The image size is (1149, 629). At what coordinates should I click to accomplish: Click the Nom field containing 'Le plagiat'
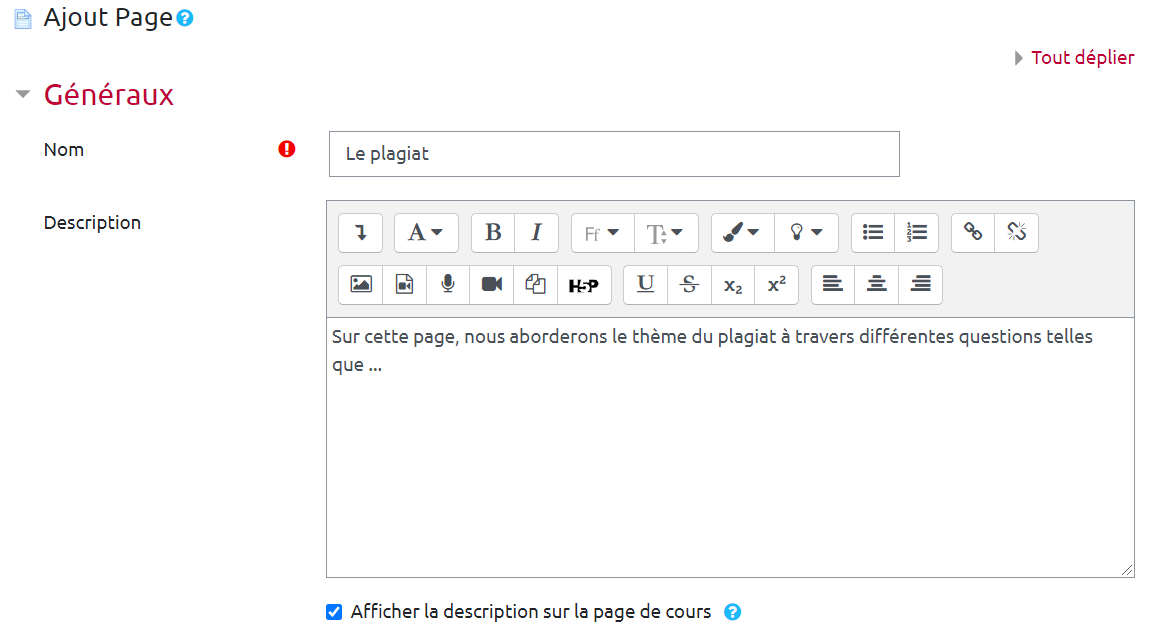click(613, 154)
